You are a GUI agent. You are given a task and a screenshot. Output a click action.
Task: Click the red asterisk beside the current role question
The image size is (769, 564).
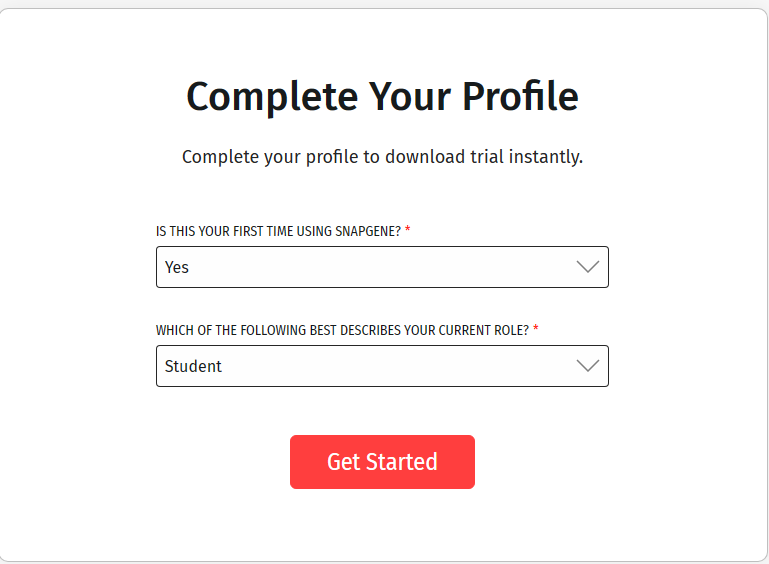pyautogui.click(x=536, y=329)
